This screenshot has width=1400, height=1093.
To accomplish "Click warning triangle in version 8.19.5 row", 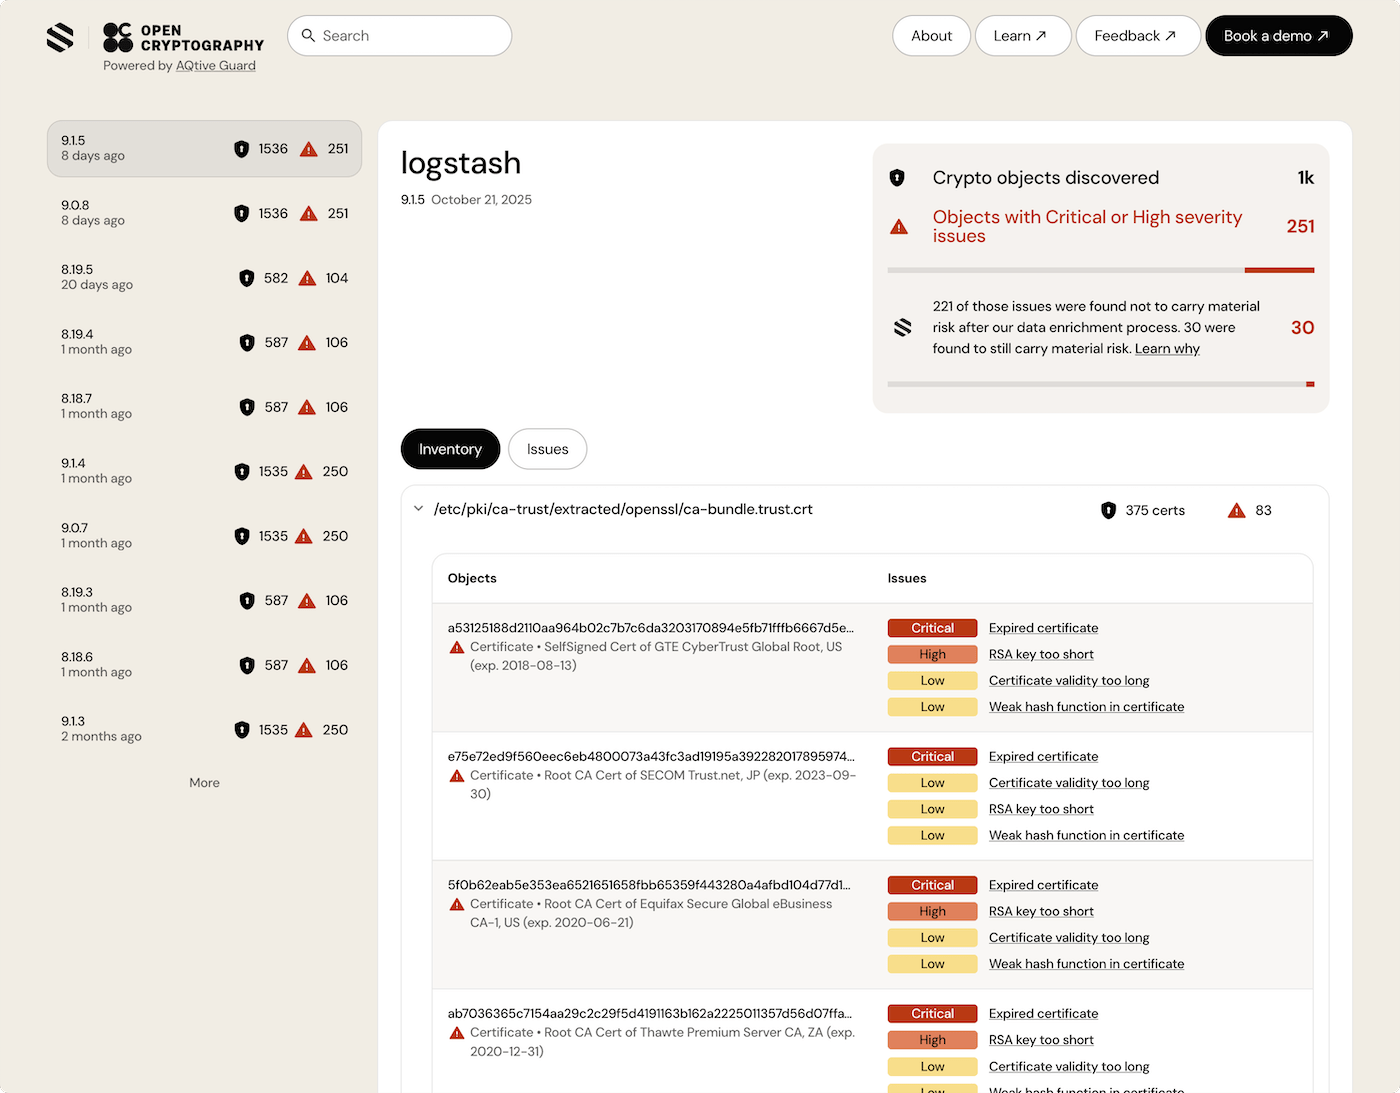I will pyautogui.click(x=307, y=278).
